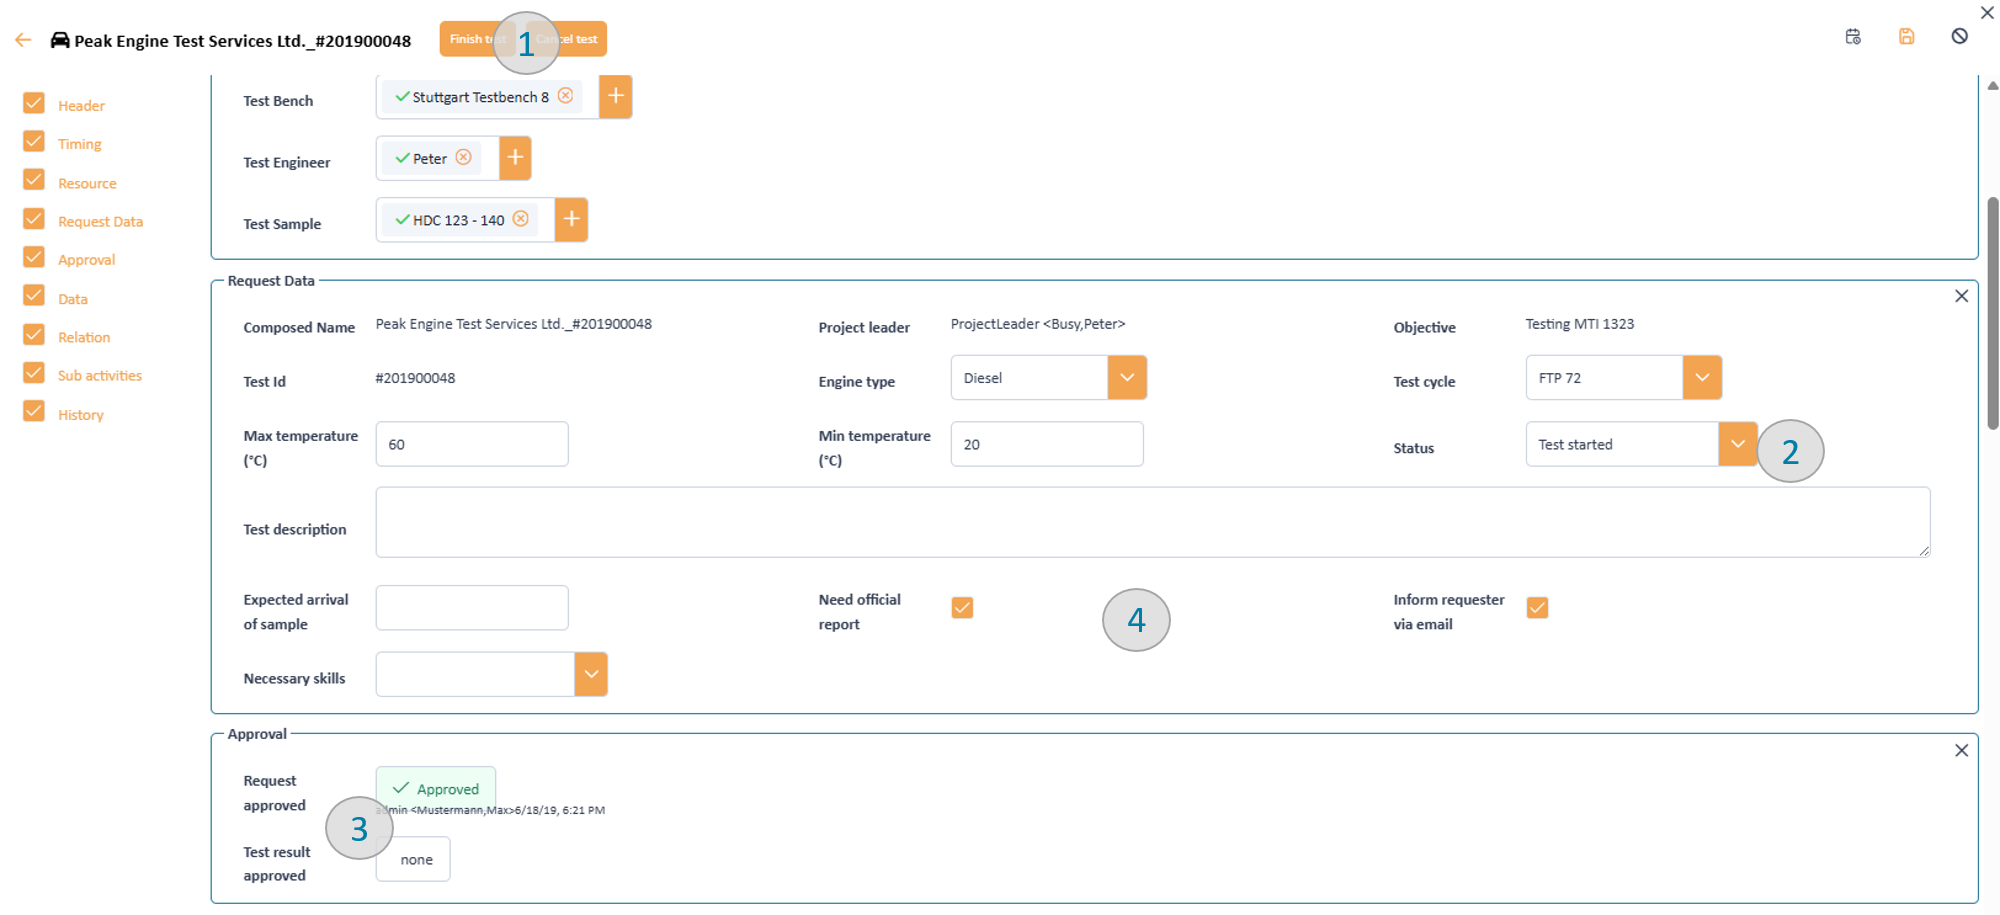The width and height of the screenshot is (2000, 915).
Task: Click the Min temperature input field
Action: [1047, 444]
